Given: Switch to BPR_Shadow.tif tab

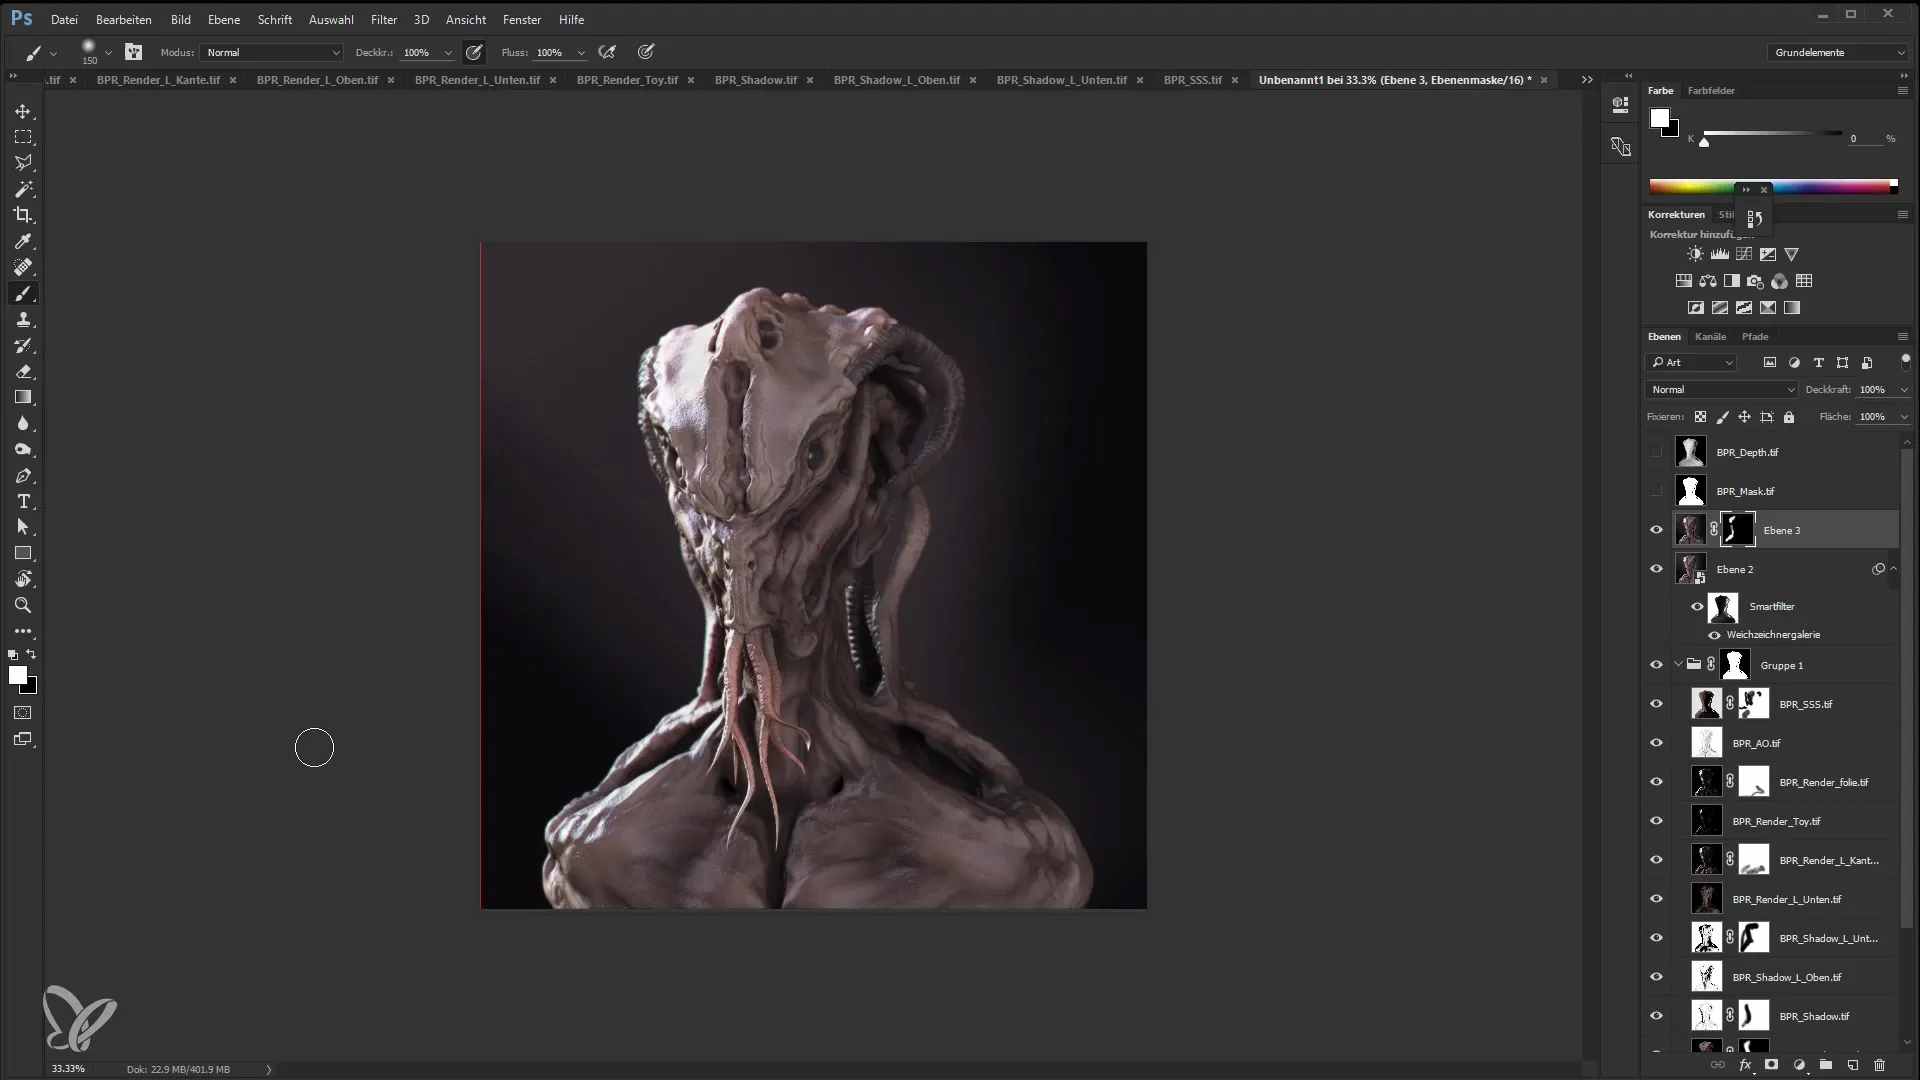Looking at the screenshot, I should [x=756, y=80].
